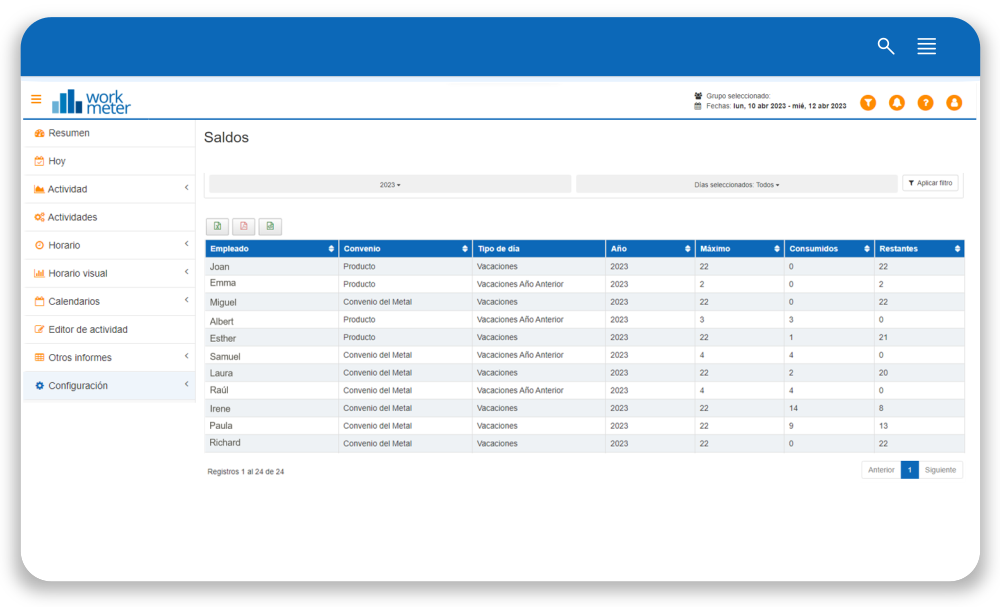This screenshot has width=1000, height=607.
Task: Open the Resumen sidebar item
Action: [69, 133]
